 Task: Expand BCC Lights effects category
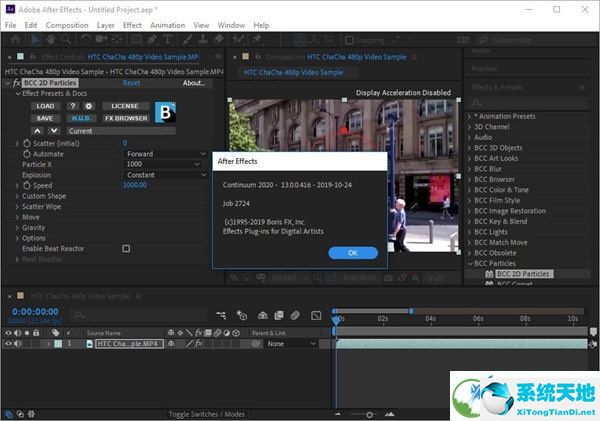coord(470,232)
